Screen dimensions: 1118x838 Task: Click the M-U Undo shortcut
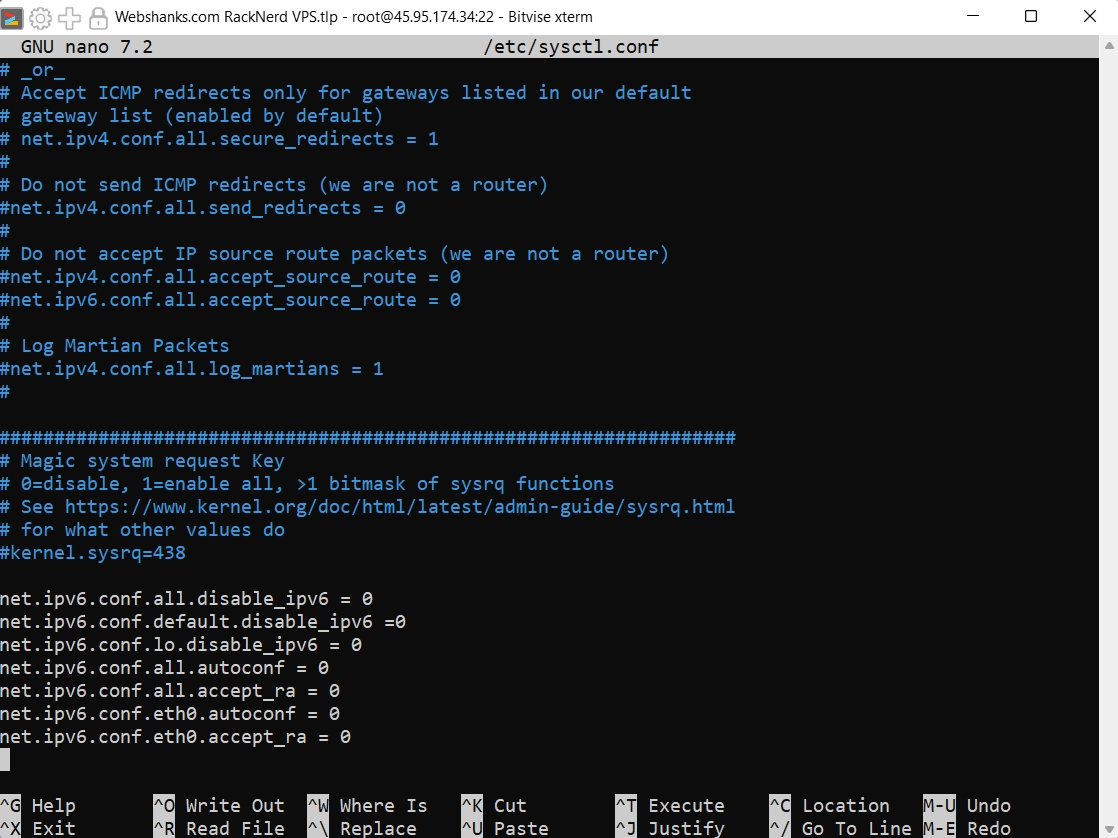pos(966,805)
